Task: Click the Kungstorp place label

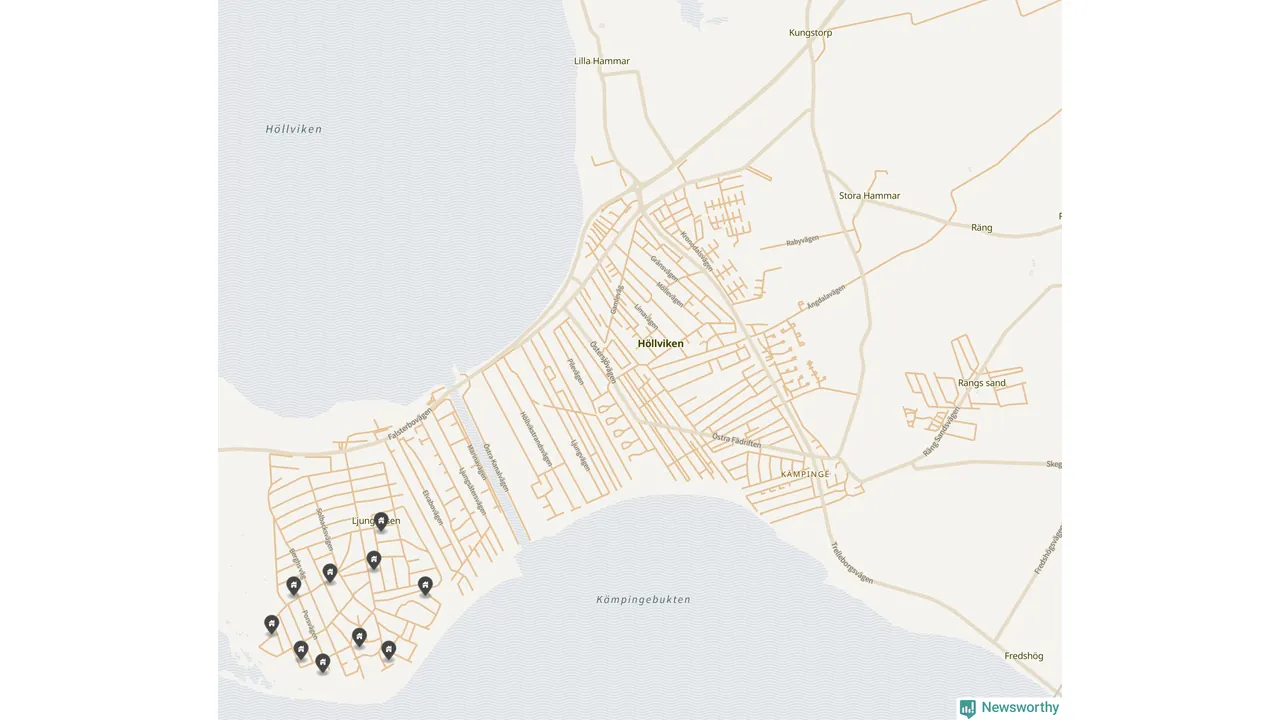Action: tap(810, 33)
